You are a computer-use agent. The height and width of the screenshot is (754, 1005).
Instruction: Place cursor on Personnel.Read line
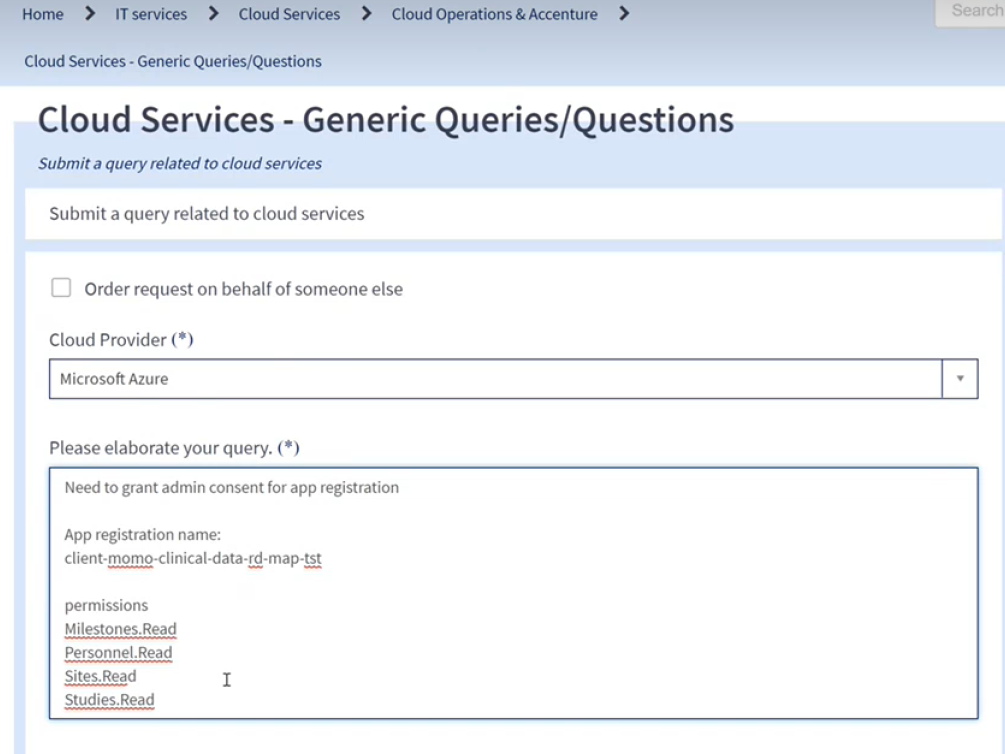coord(119,653)
